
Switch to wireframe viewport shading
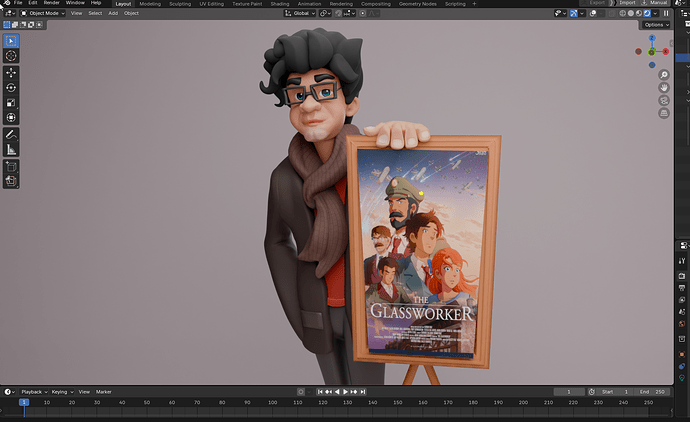point(623,13)
